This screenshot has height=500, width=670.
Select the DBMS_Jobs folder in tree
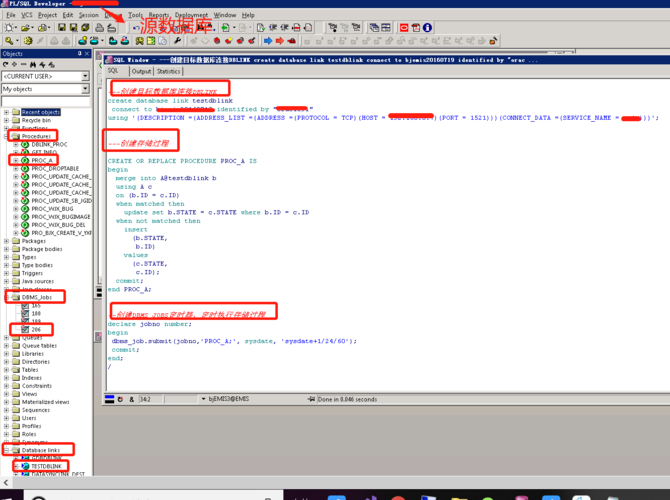click(37, 297)
